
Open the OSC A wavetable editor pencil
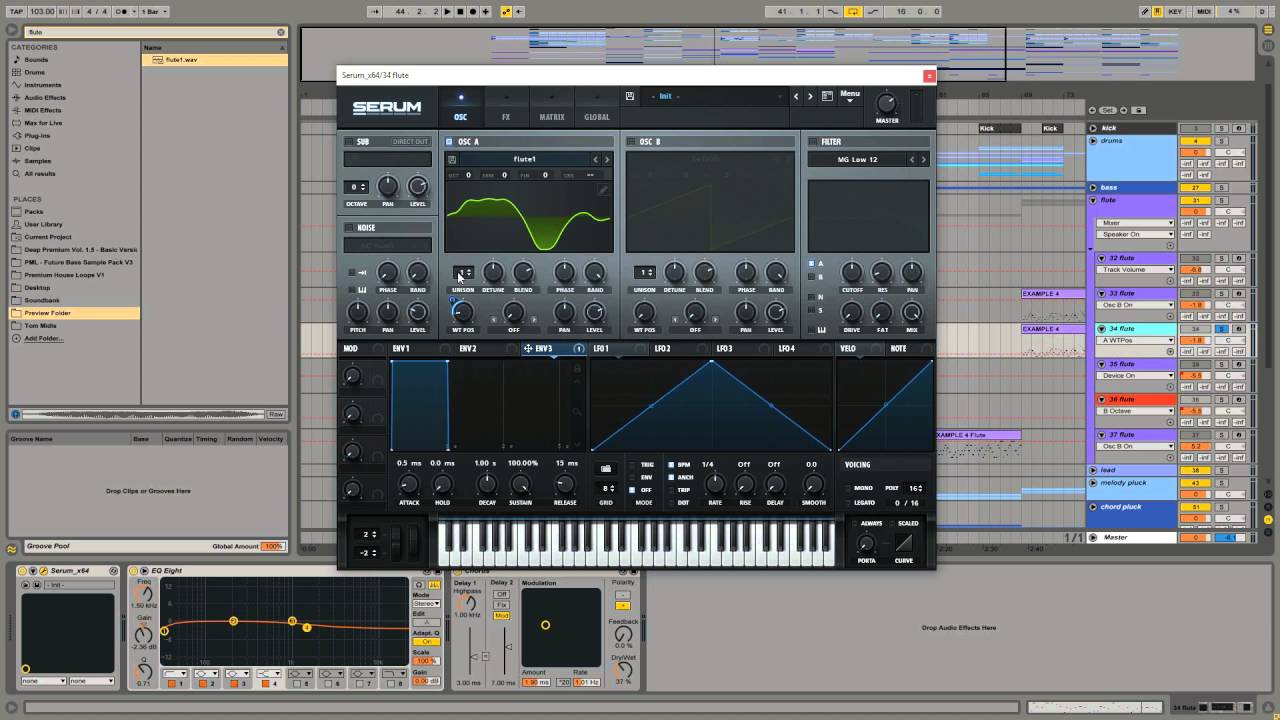pos(603,188)
